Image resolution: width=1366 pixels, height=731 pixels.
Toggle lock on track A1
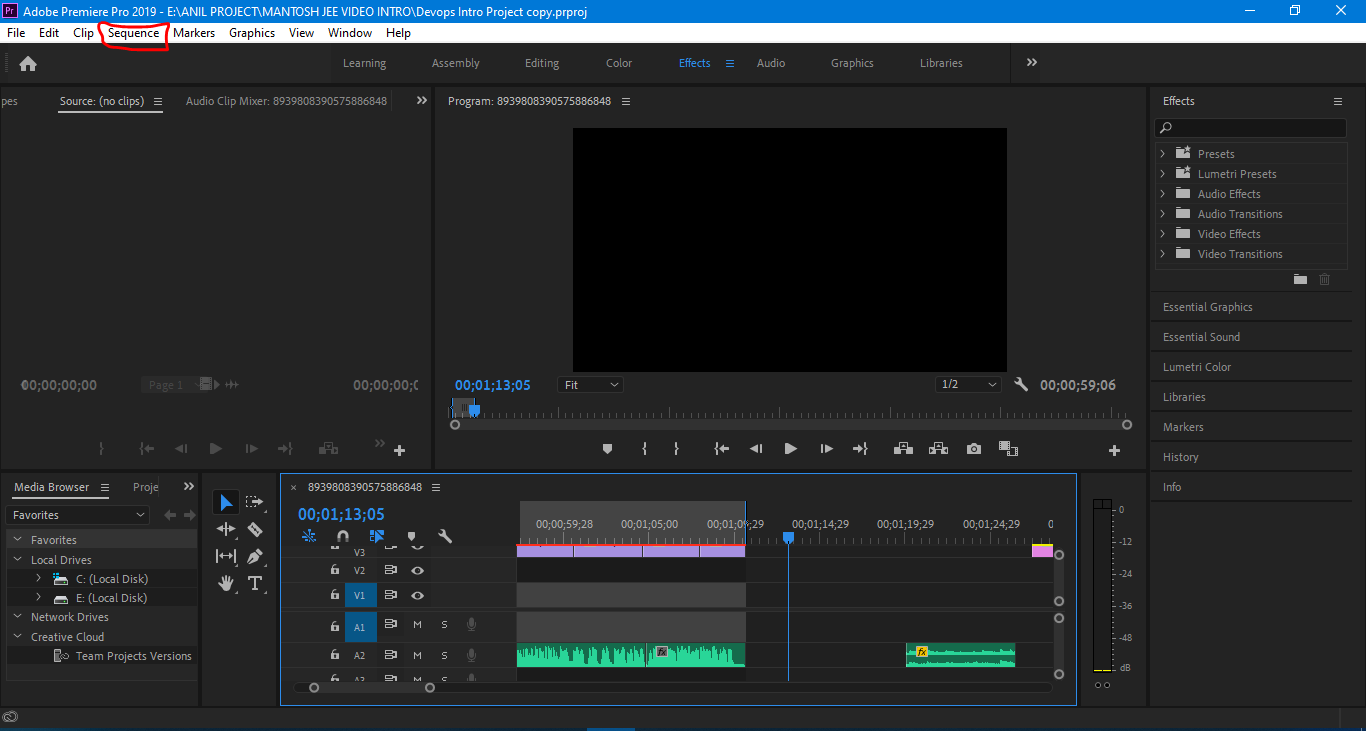(335, 626)
